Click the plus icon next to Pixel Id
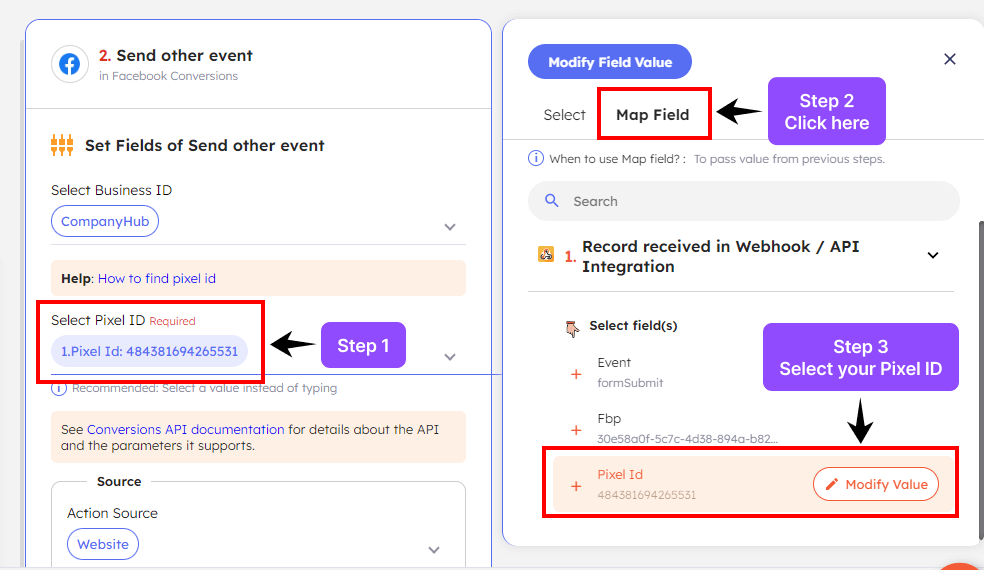The height and width of the screenshot is (570, 984). click(x=576, y=485)
